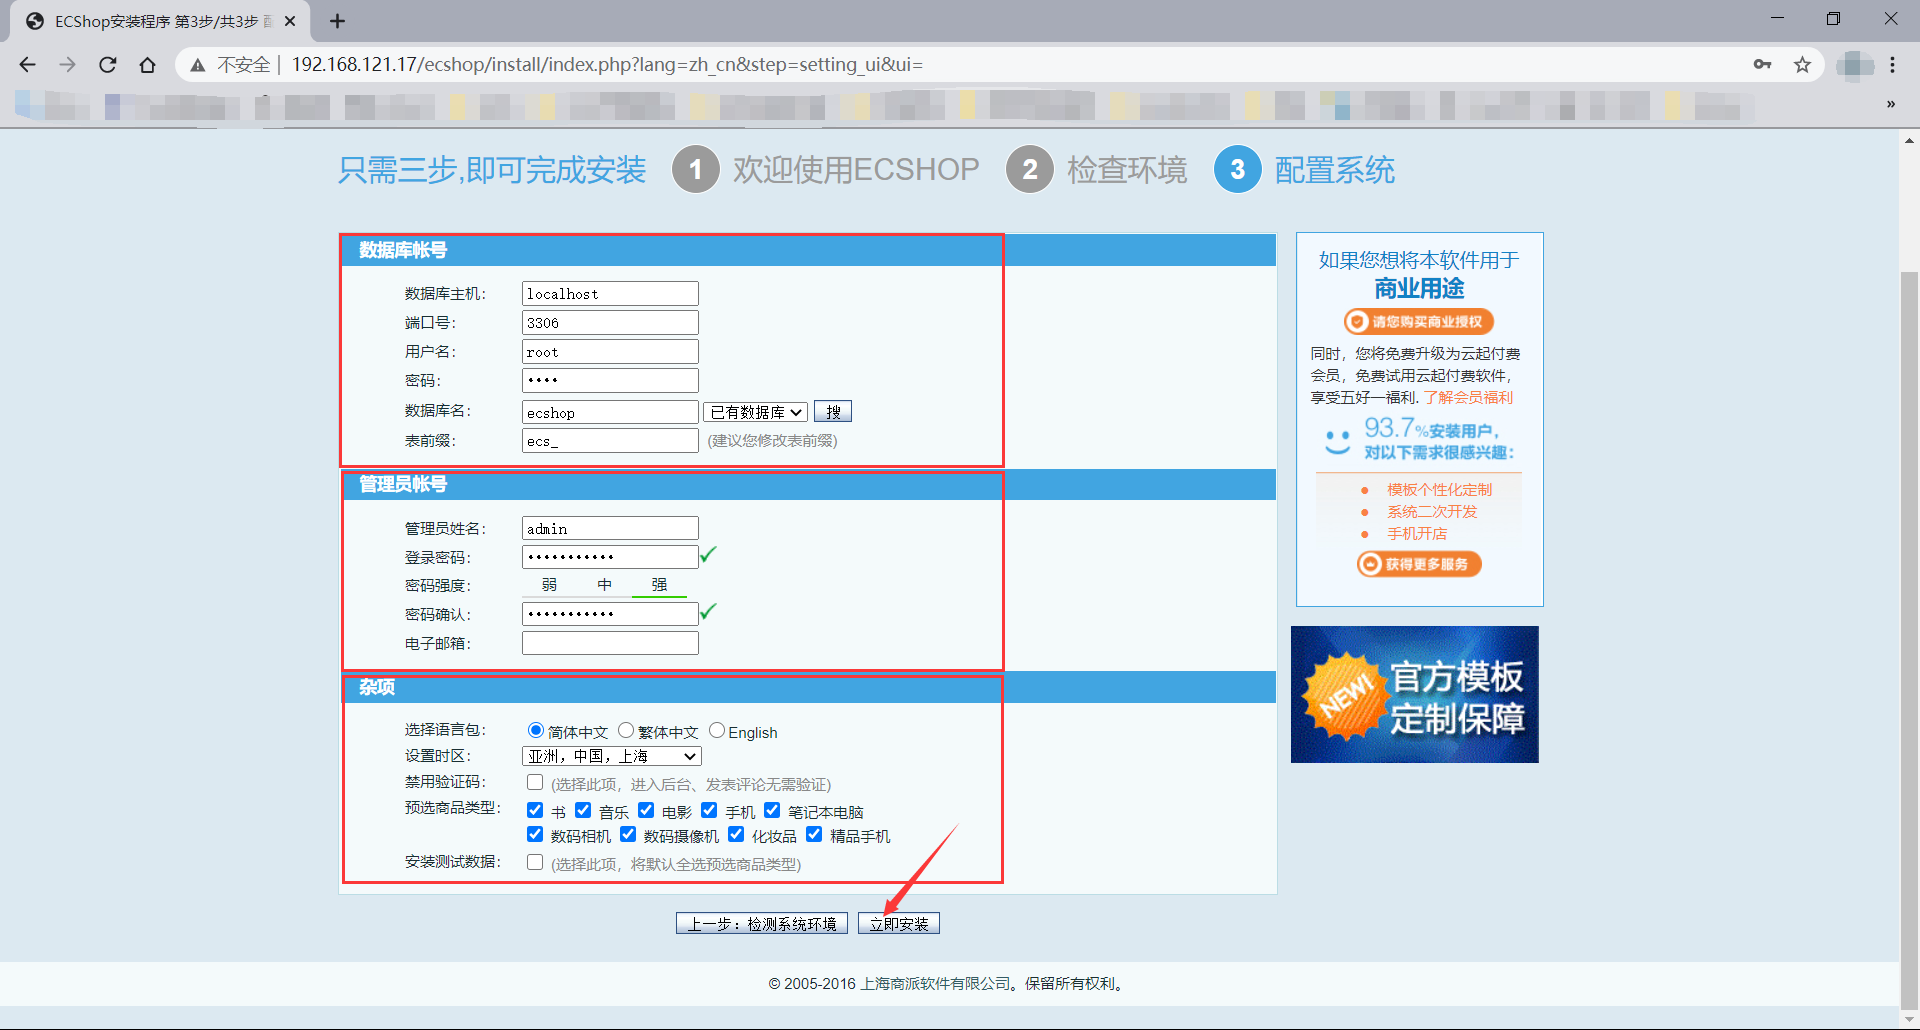1920x1030 pixels.
Task: Open a new browser tab
Action: tap(337, 21)
